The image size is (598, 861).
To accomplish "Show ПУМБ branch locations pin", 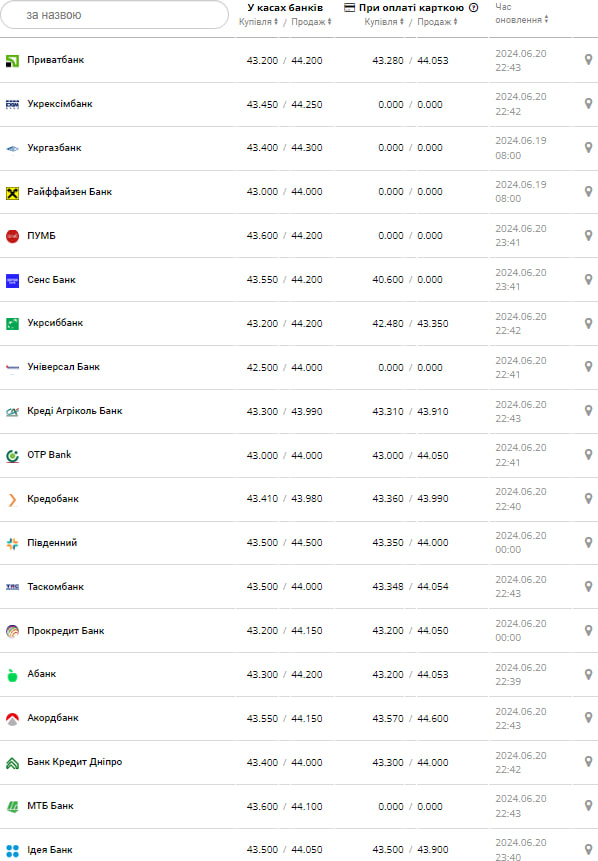I will (x=588, y=236).
